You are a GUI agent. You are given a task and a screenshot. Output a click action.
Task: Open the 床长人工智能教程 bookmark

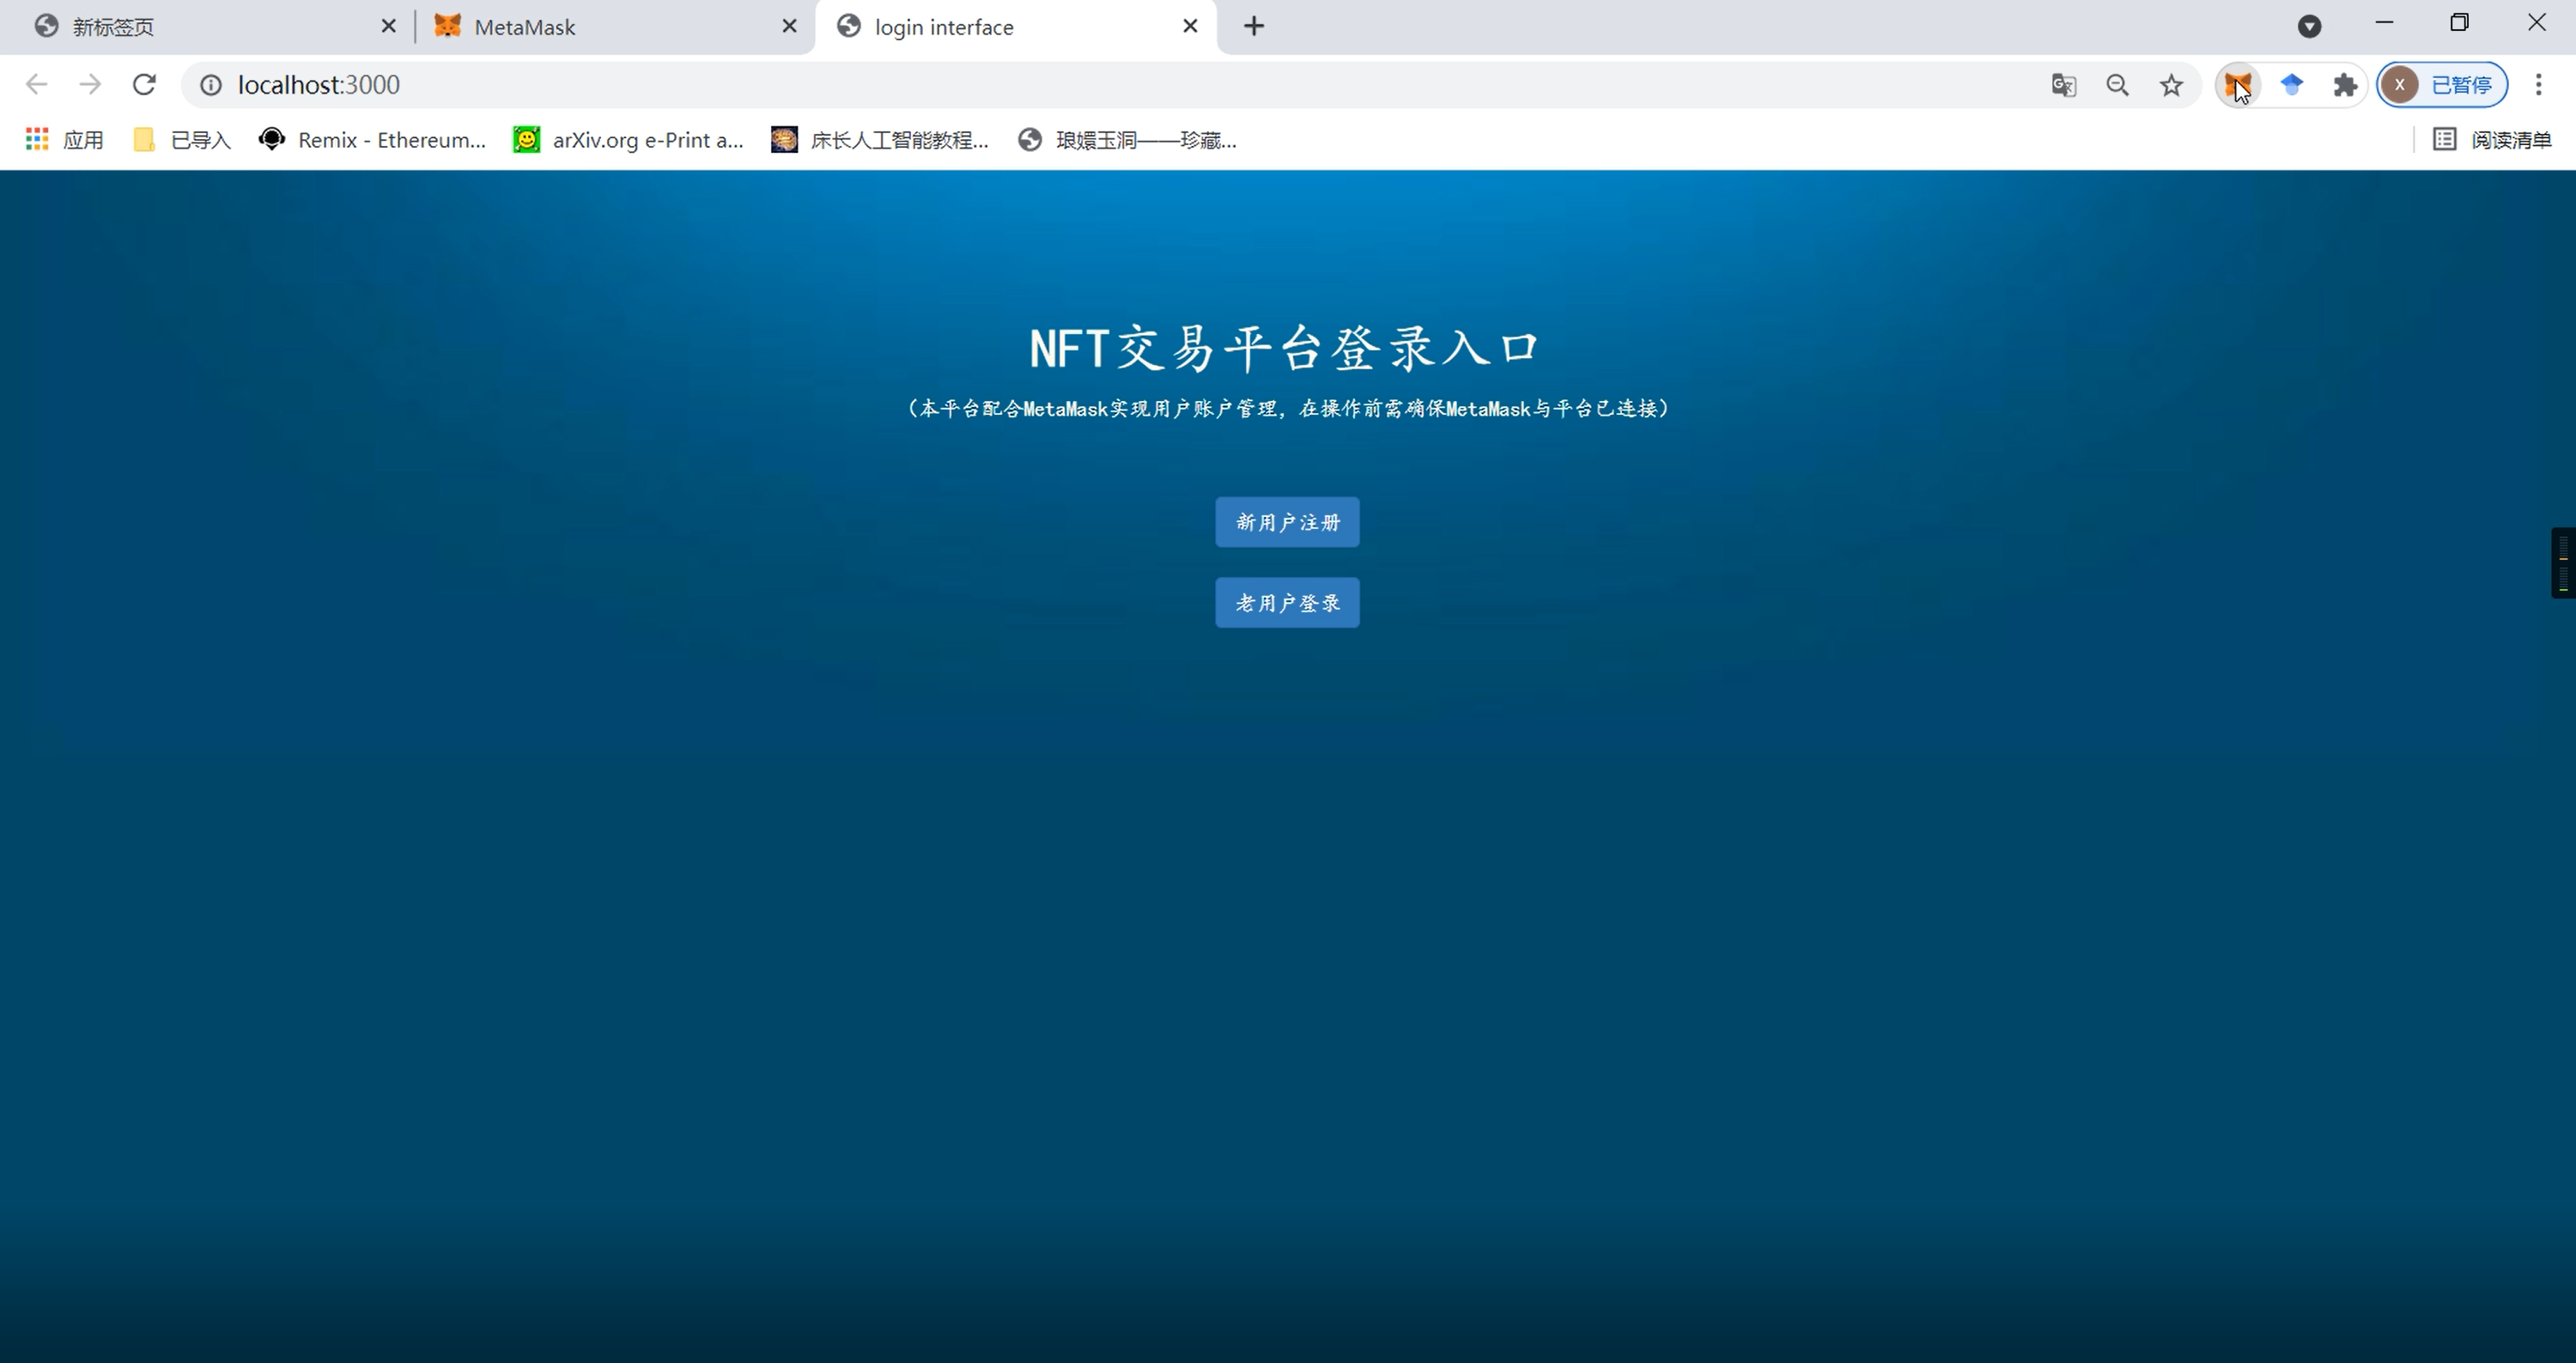click(x=880, y=140)
